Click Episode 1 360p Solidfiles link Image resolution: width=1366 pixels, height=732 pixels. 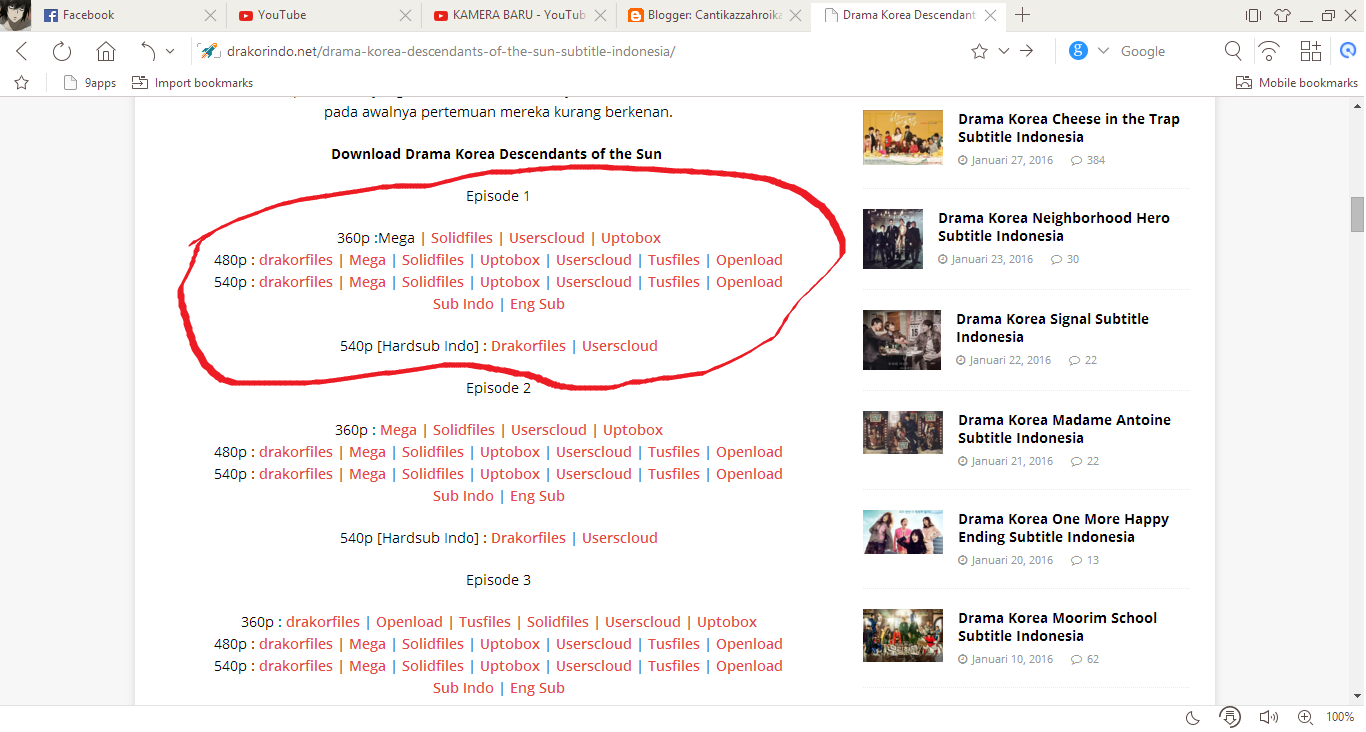point(462,238)
